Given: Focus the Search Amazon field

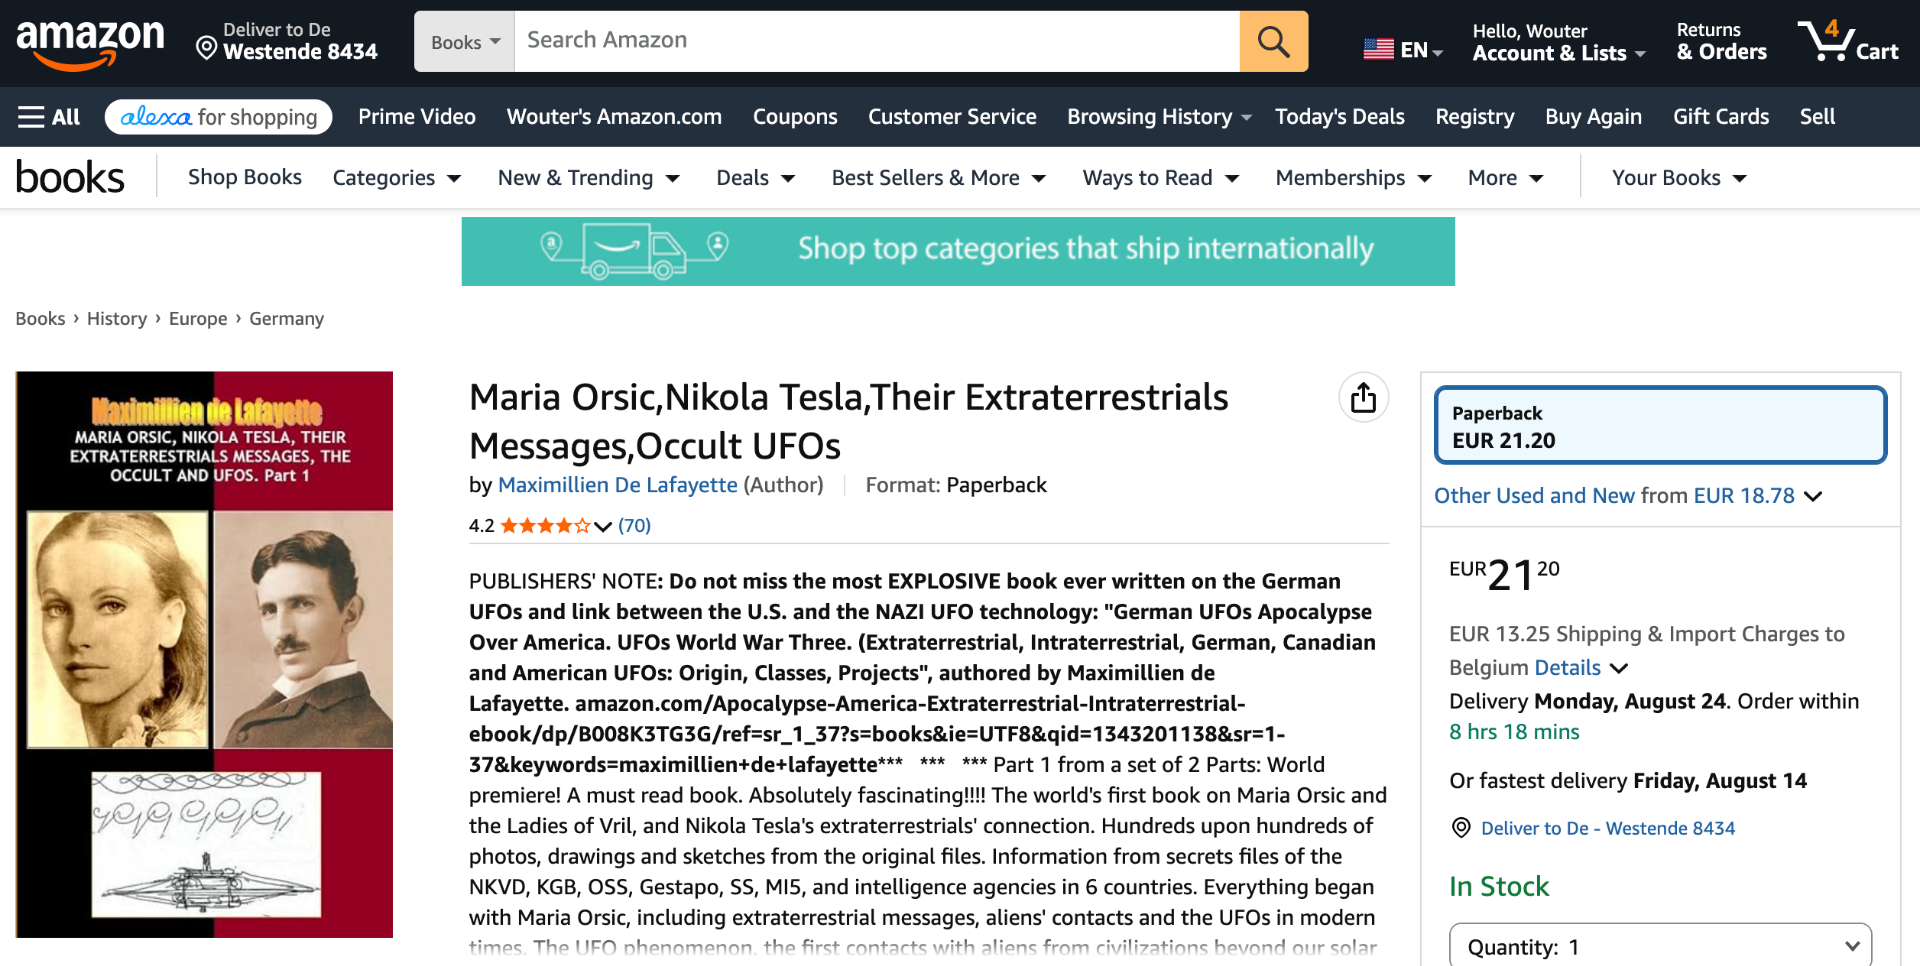Looking at the screenshot, I should pos(877,41).
